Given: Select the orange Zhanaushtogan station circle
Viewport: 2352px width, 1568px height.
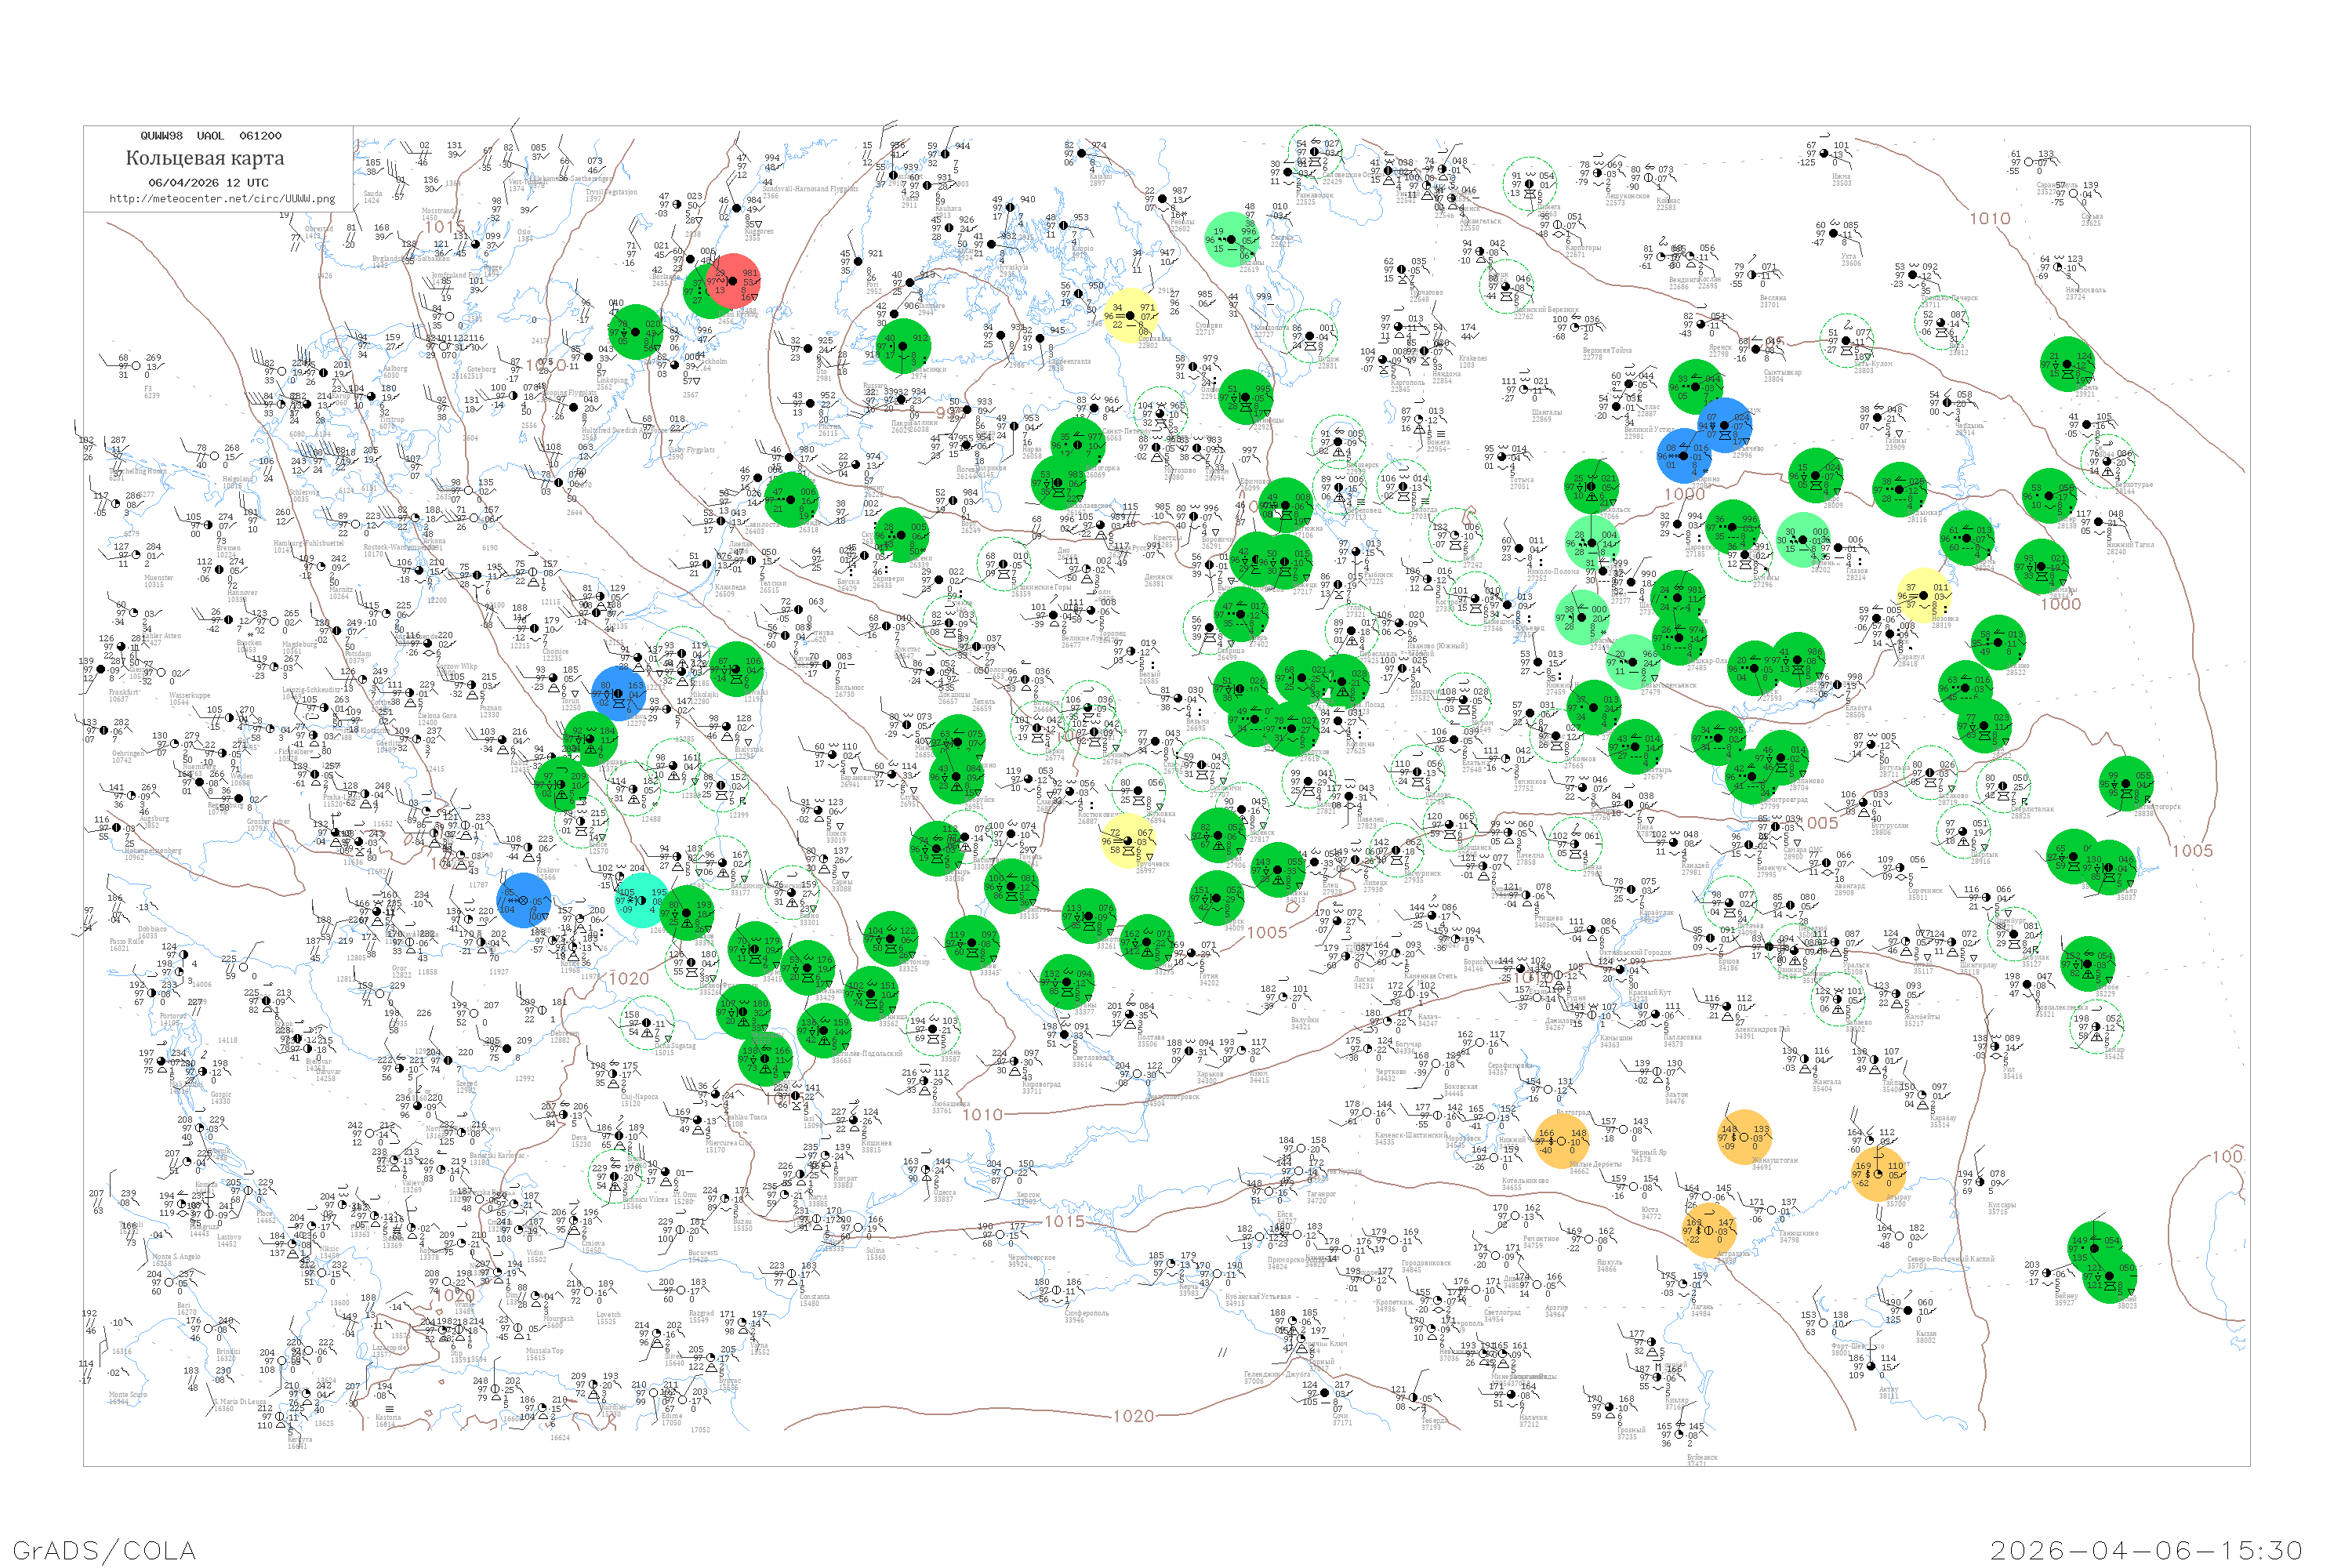Looking at the screenshot, I should coord(1745,1137).
